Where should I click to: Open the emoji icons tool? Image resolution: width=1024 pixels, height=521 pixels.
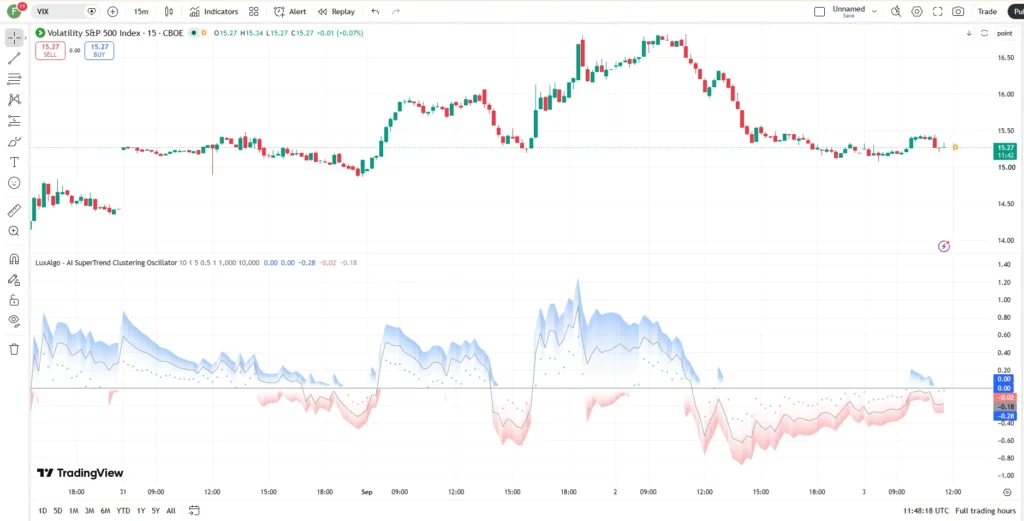tap(14, 183)
